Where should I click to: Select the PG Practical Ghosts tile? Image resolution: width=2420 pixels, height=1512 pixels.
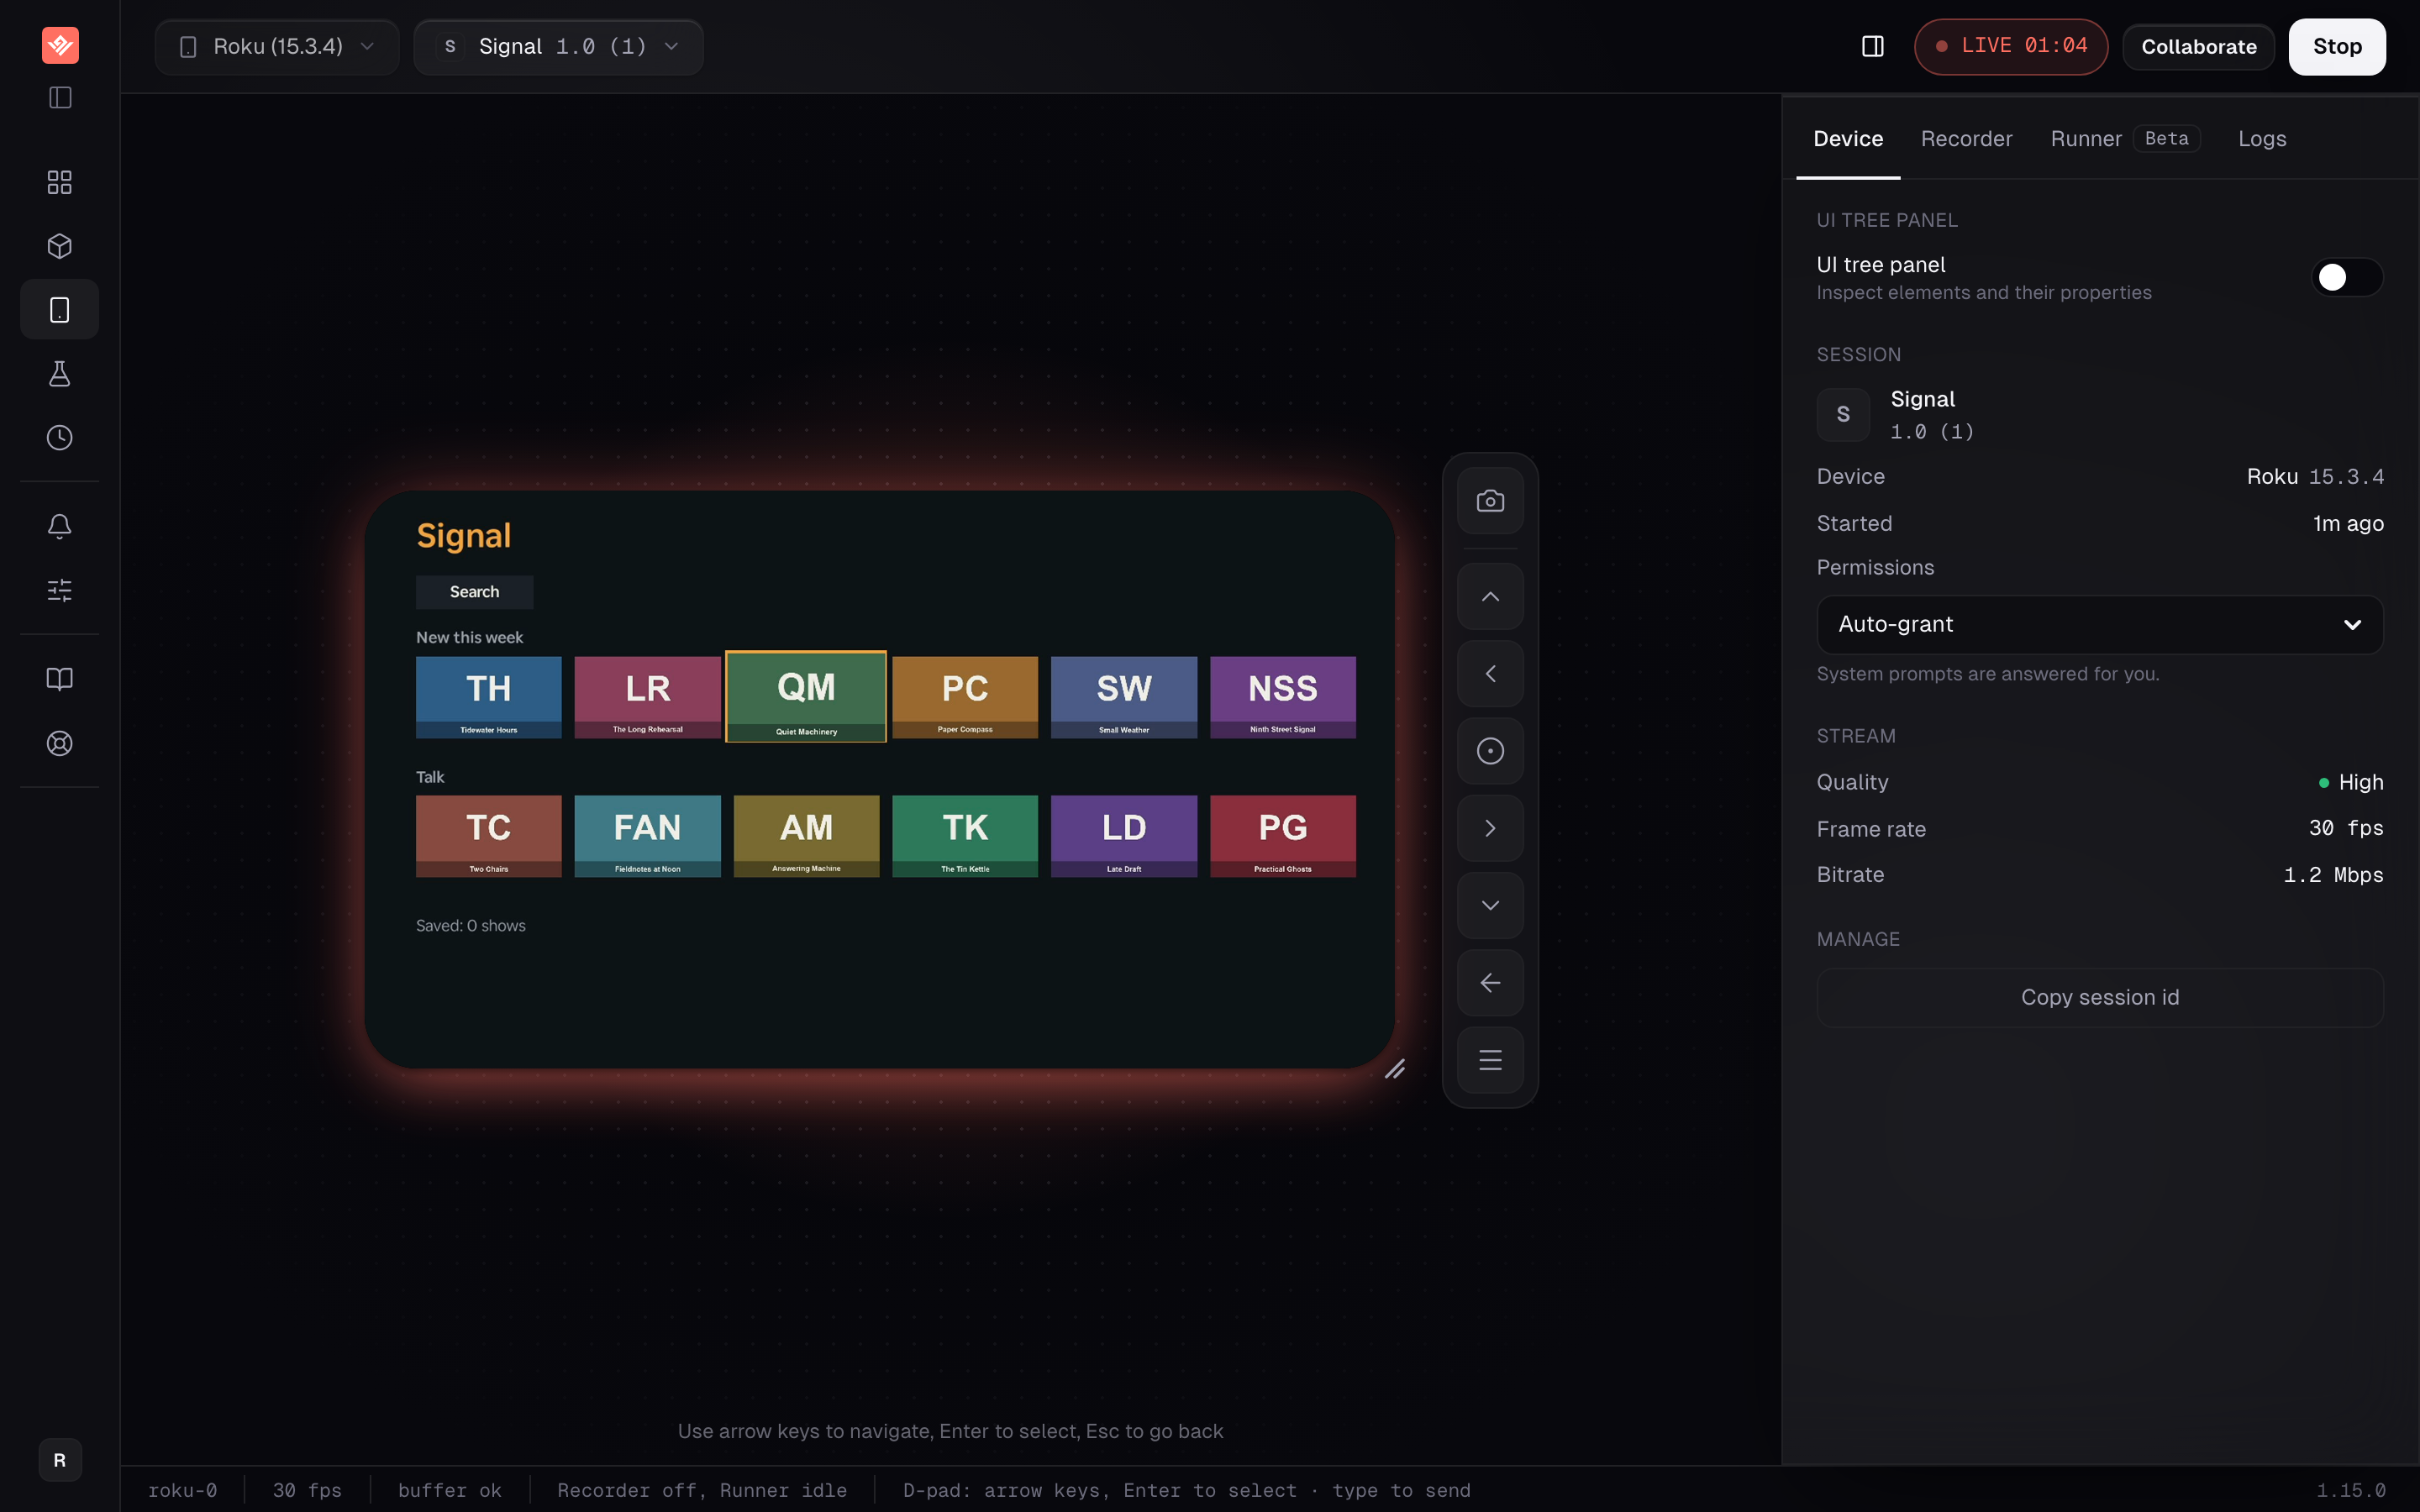pyautogui.click(x=1283, y=836)
